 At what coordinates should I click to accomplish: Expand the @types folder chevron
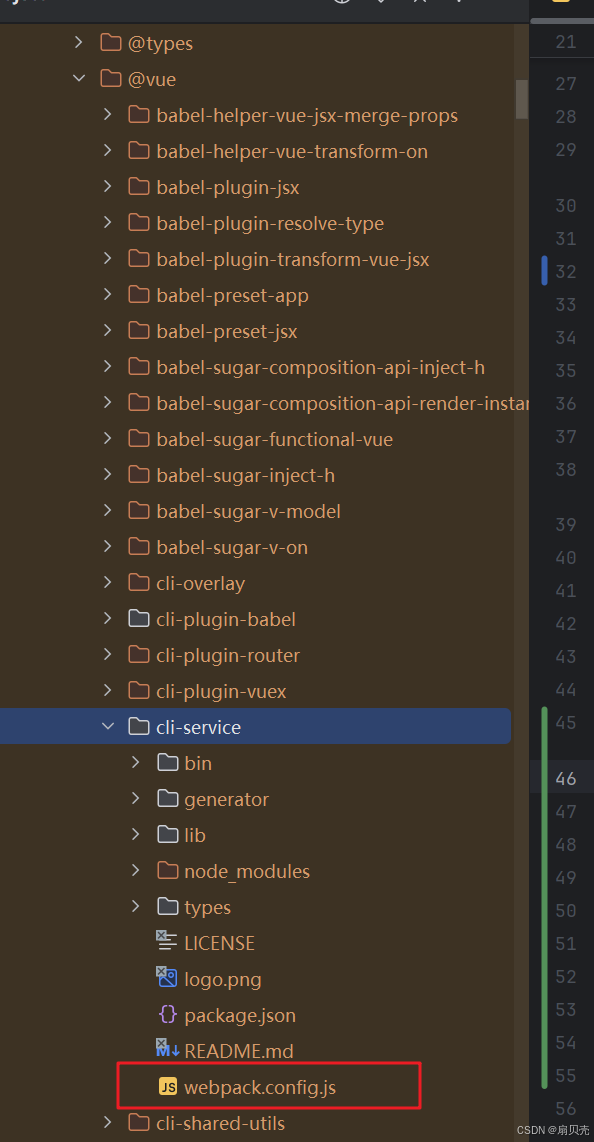click(x=79, y=43)
